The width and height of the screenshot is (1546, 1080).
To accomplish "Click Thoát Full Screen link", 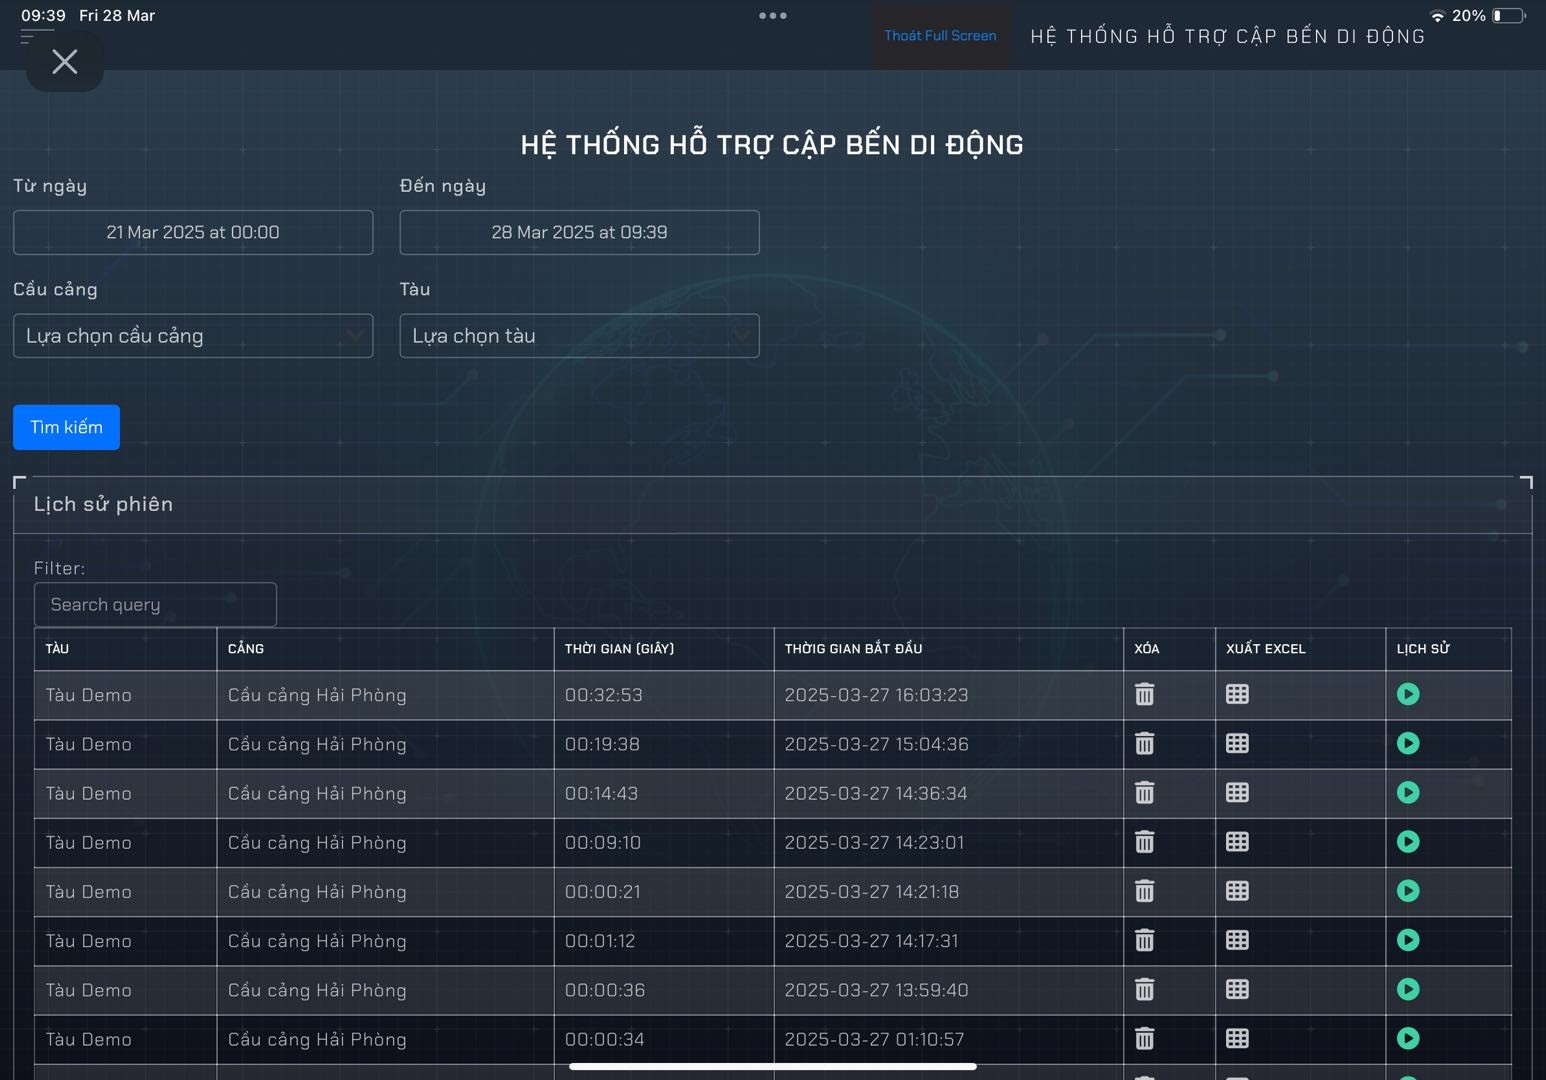I will [x=940, y=36].
